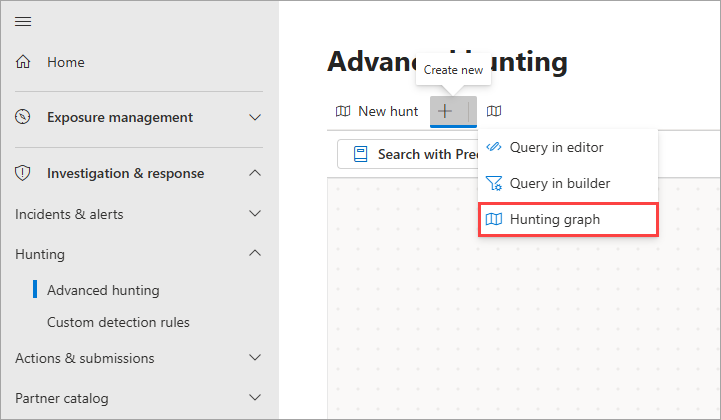
Task: Select Advanced hunting in sidebar
Action: [x=103, y=290]
